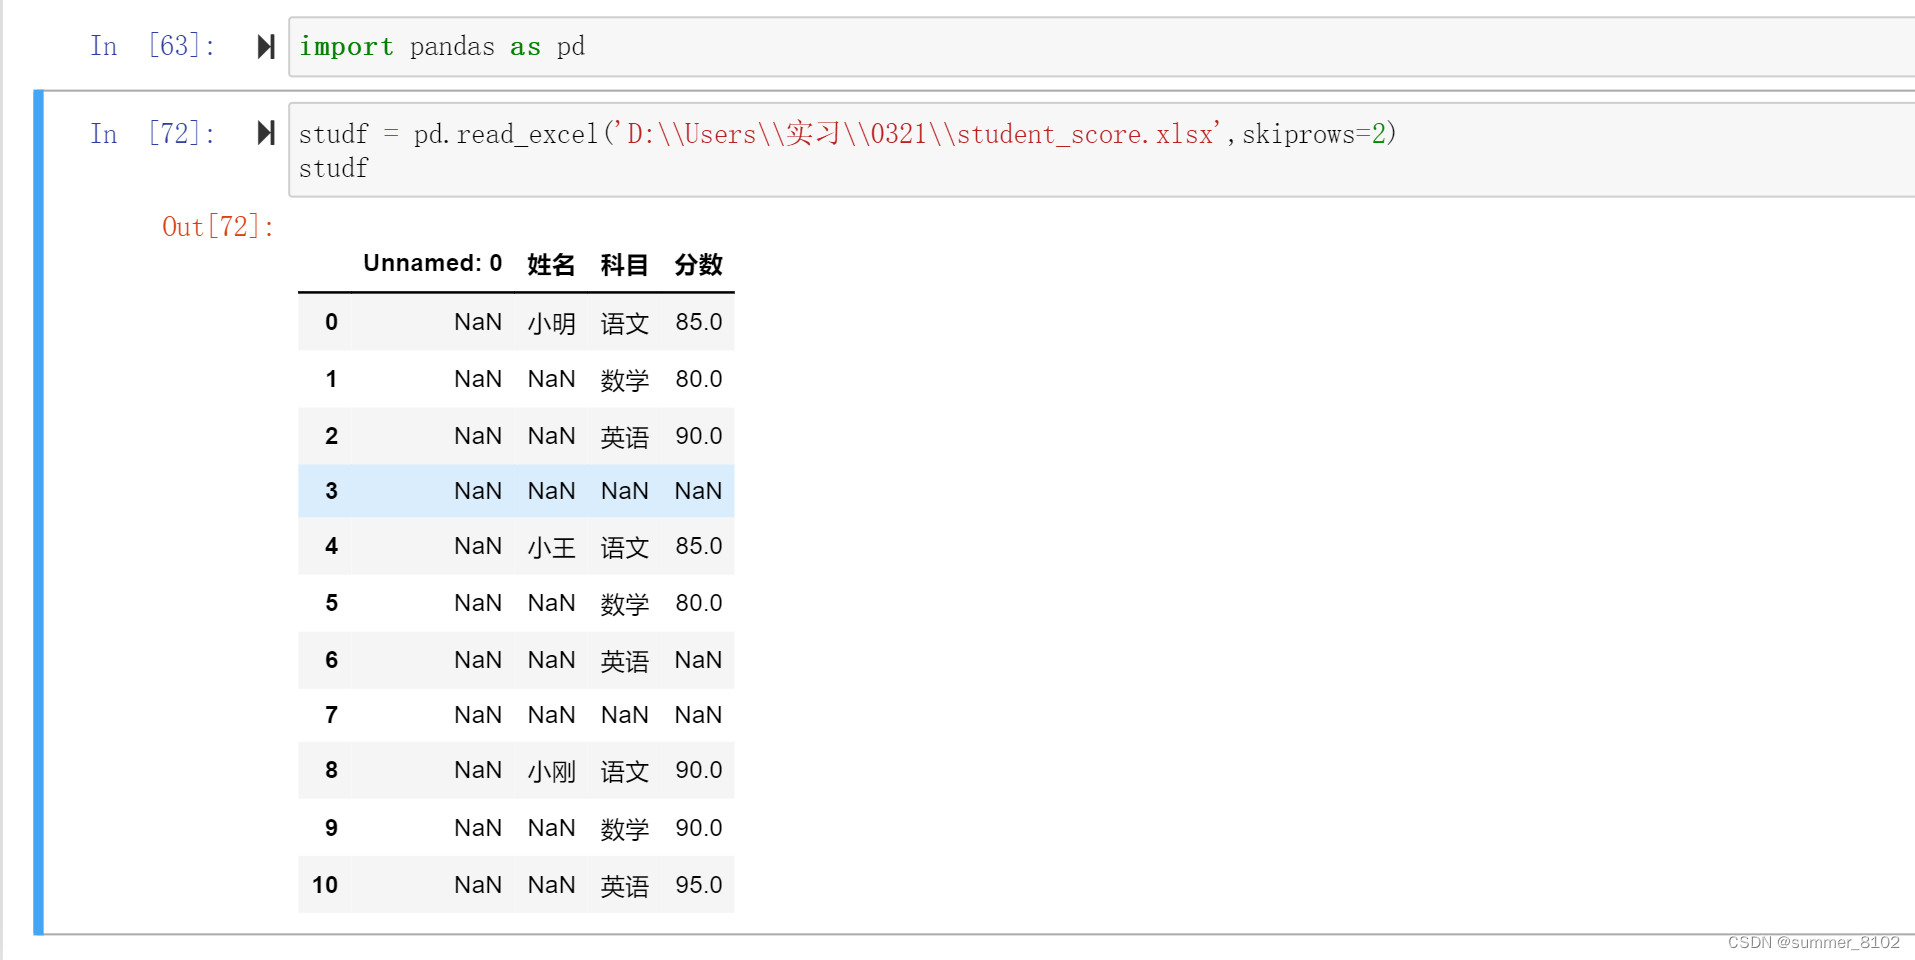Click the Unnamed: 0 column header
The image size is (1915, 960).
[x=432, y=263]
